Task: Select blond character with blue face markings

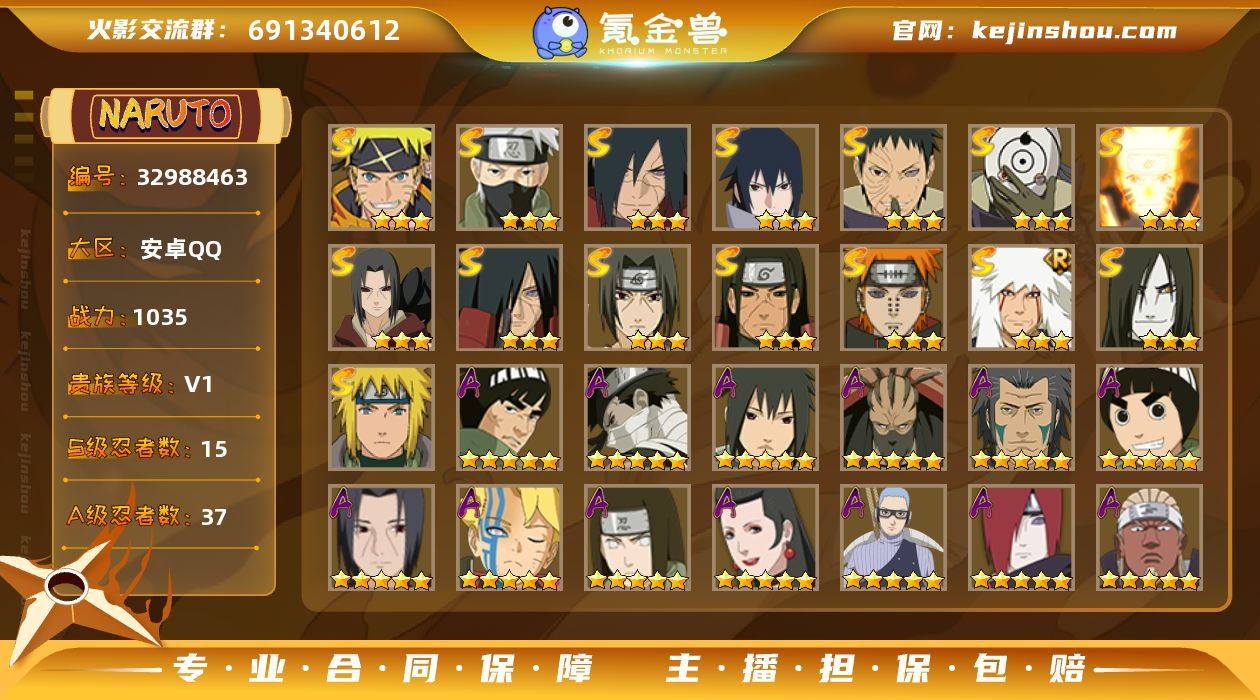Action: [510, 538]
